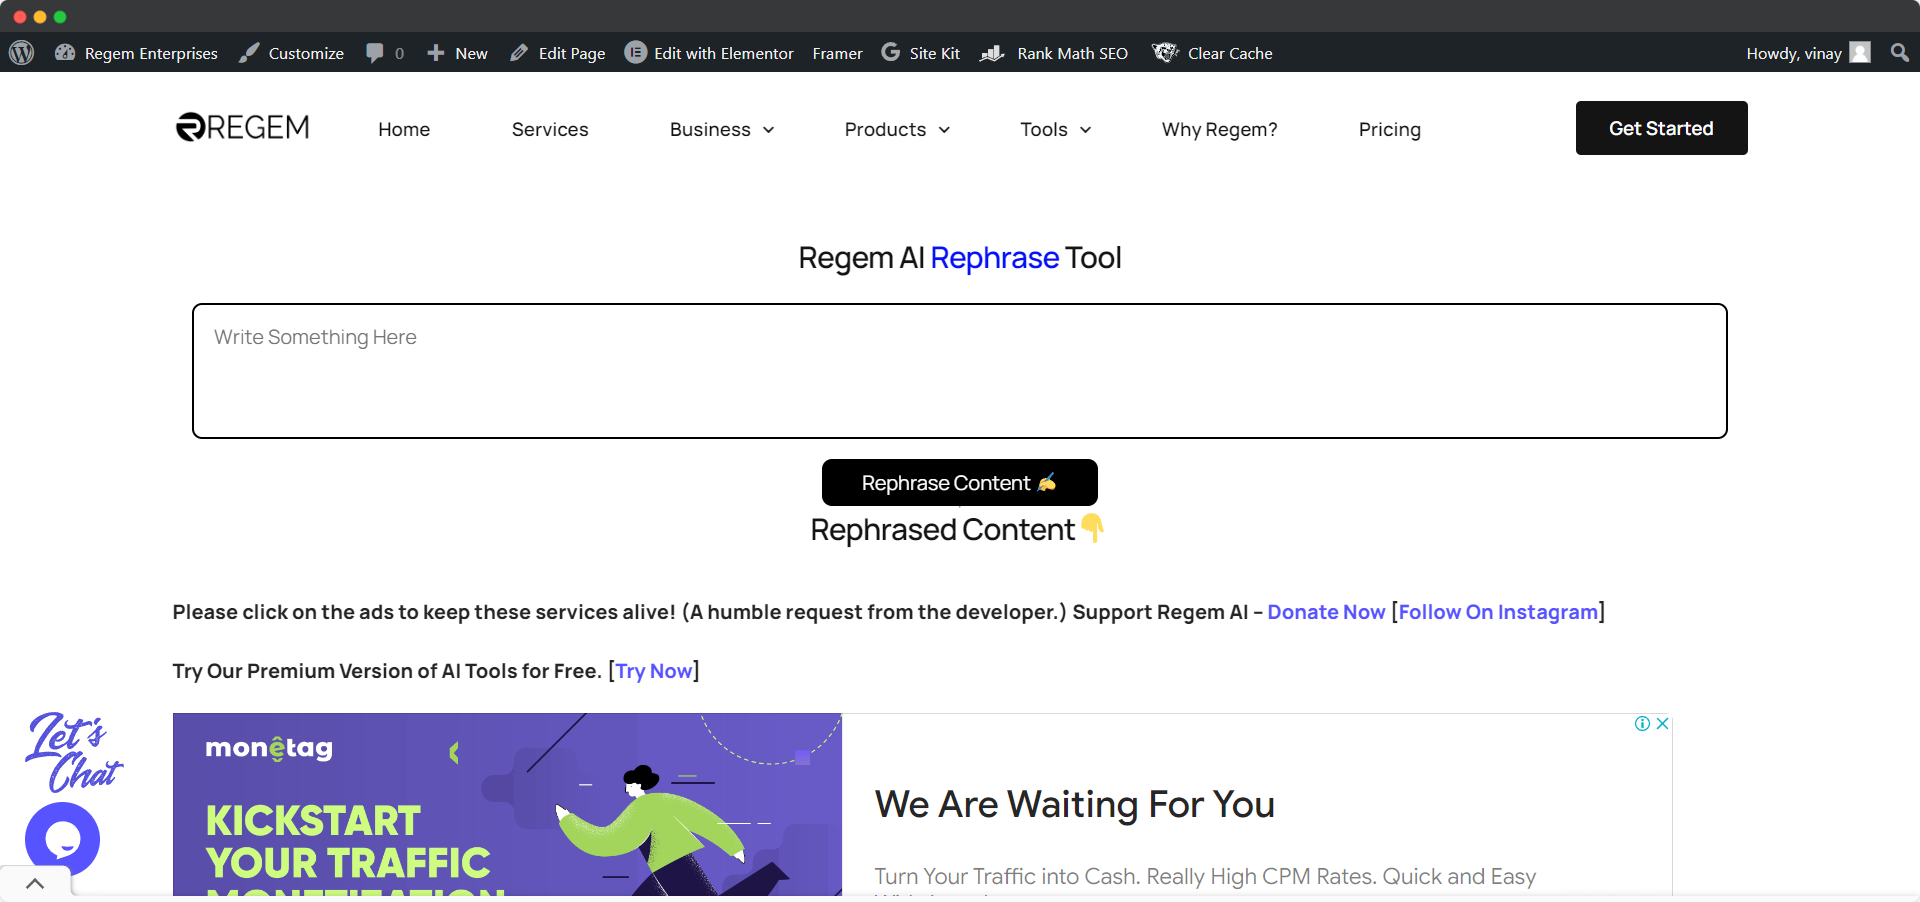Click inside the Write Something Here box
Image resolution: width=1920 pixels, height=902 pixels.
pyautogui.click(x=960, y=370)
